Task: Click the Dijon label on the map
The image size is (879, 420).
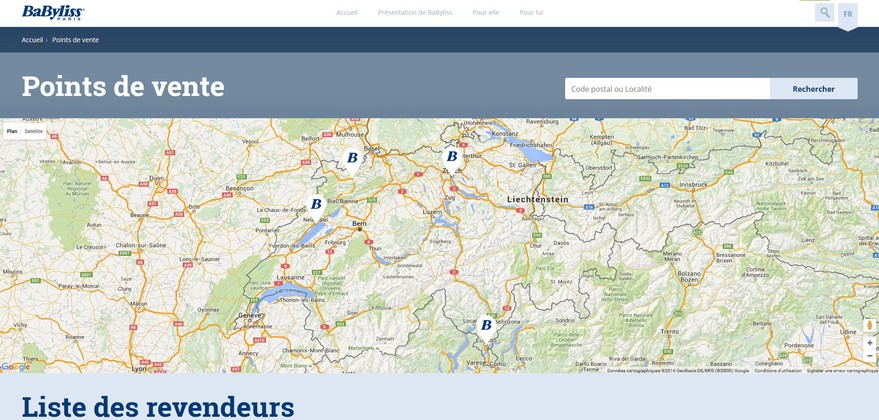Action: tap(156, 178)
